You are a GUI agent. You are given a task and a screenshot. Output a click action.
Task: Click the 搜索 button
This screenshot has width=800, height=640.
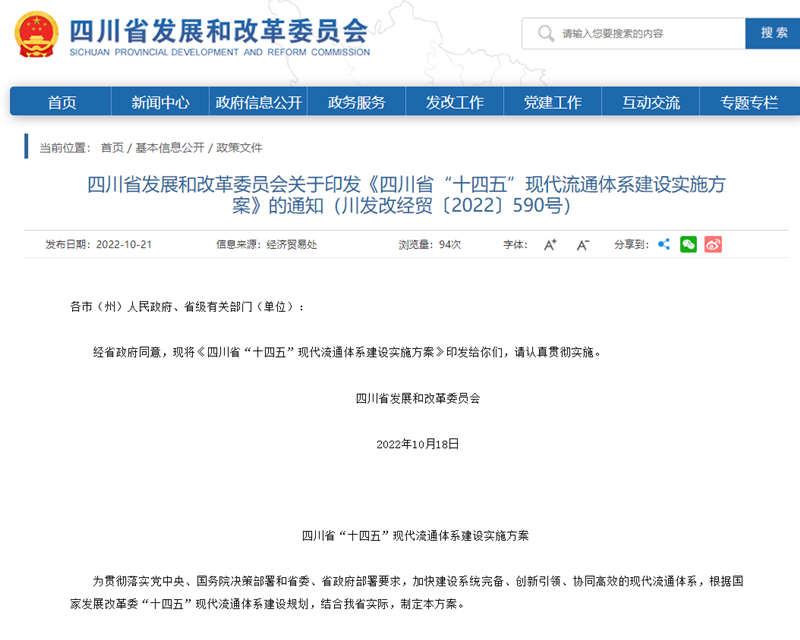[773, 34]
